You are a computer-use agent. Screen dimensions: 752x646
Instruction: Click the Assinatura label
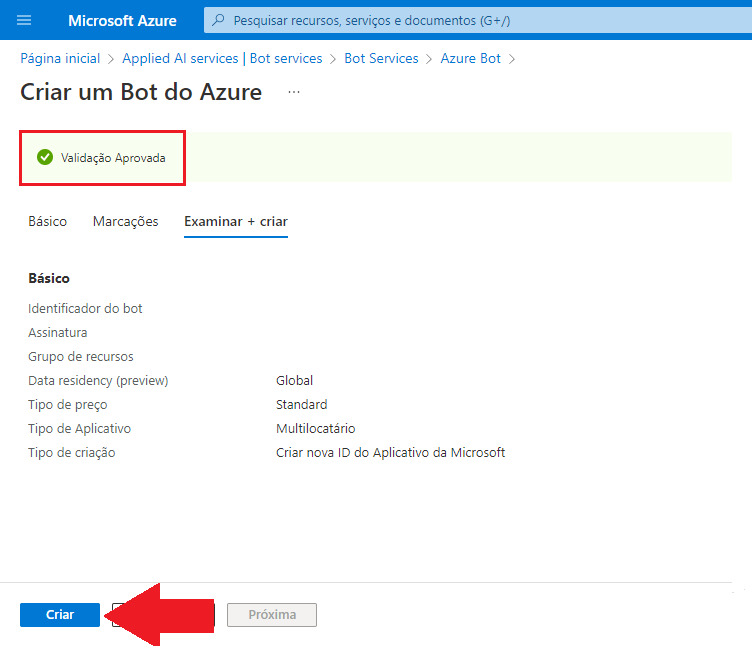(x=58, y=332)
